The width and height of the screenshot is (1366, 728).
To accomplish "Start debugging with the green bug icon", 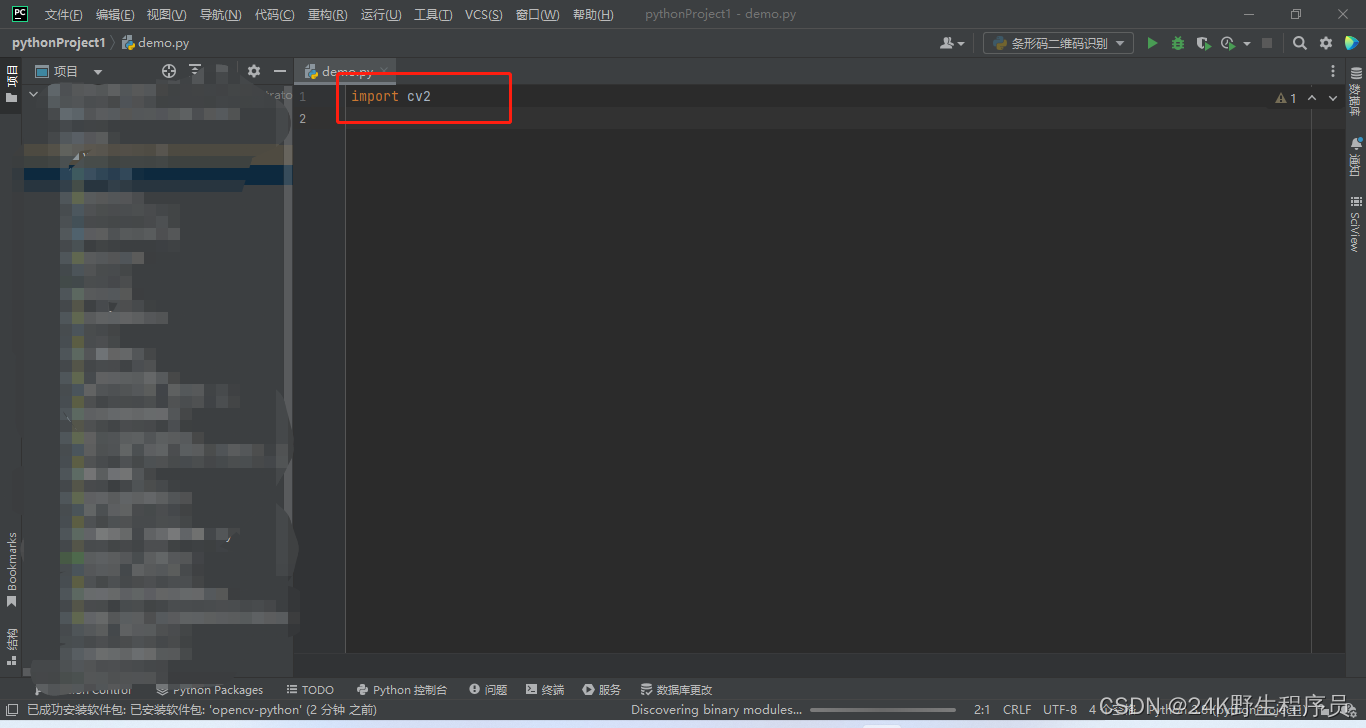I will coord(1178,43).
